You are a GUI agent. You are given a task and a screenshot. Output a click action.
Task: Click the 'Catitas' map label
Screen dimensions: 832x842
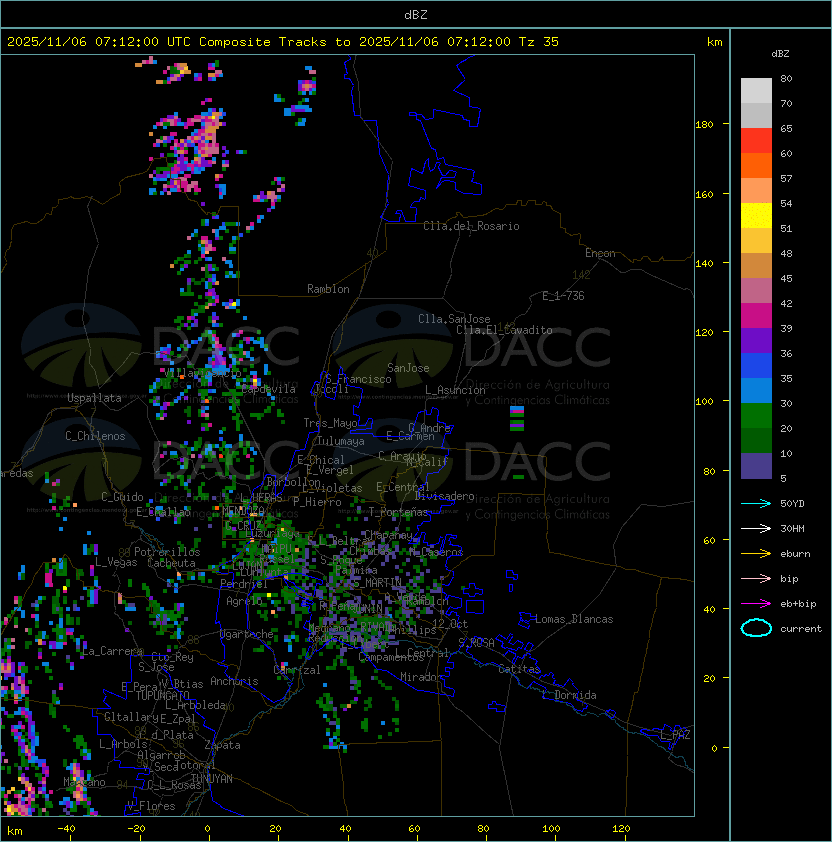pos(519,669)
